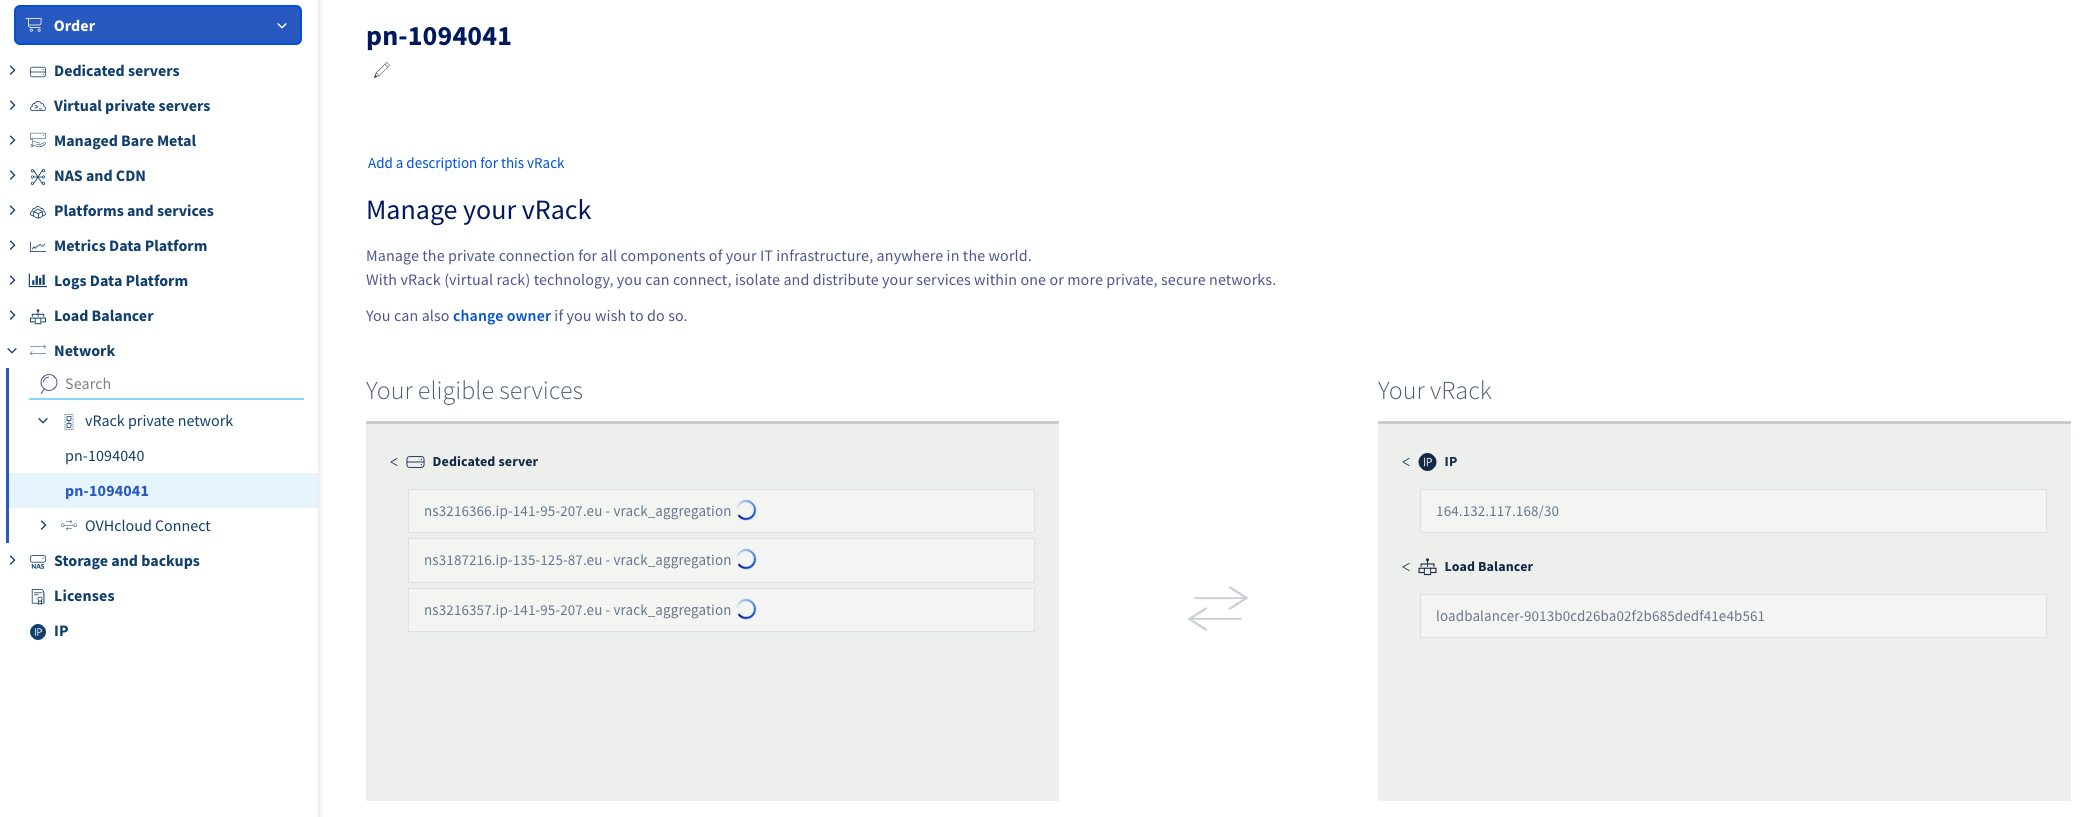
Task: Click the Metrics Data Platform chart icon
Action: (38, 246)
